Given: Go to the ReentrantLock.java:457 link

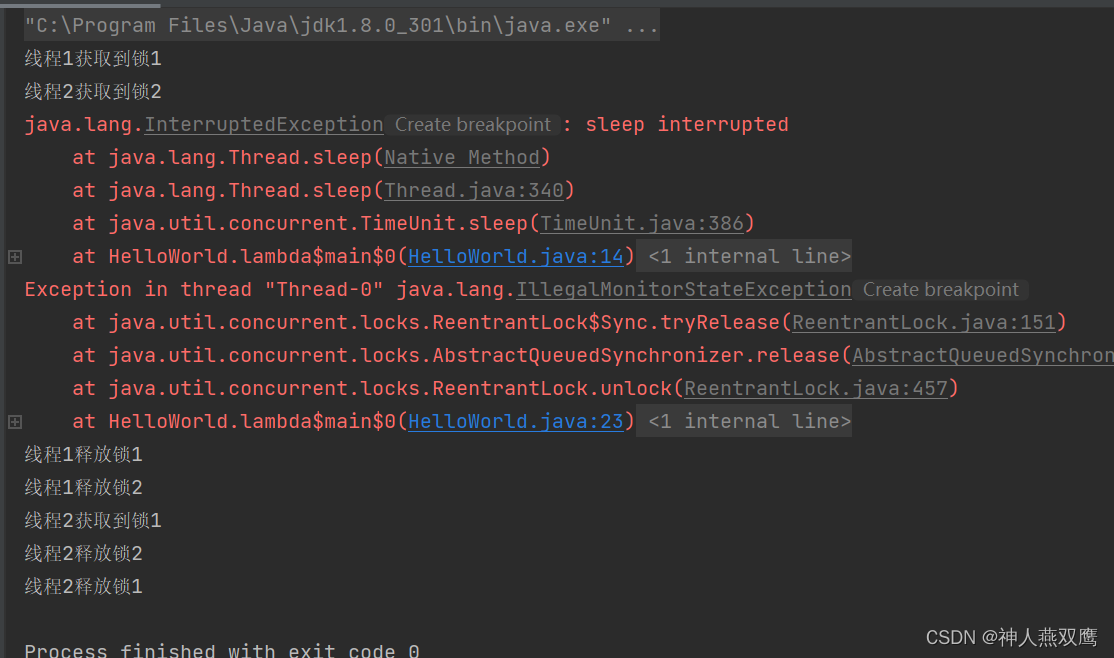Looking at the screenshot, I should click(x=815, y=389).
